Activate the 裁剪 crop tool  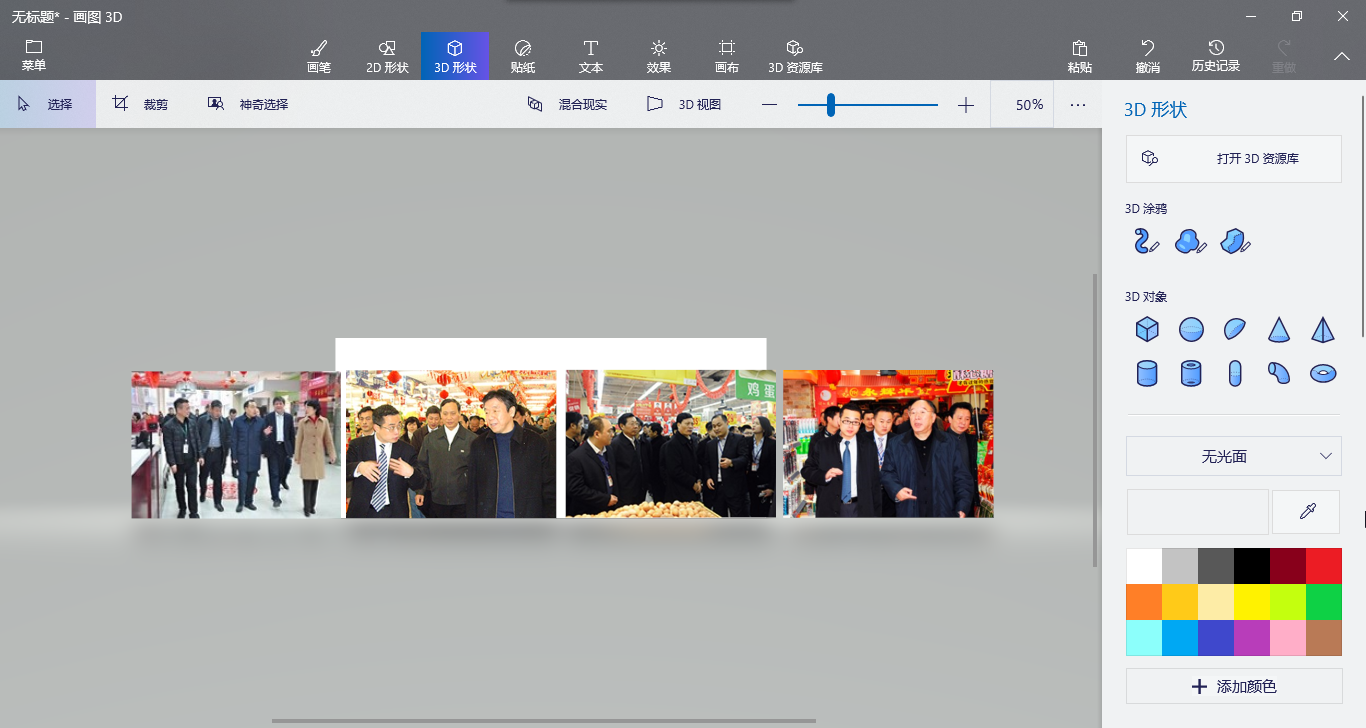tap(141, 104)
